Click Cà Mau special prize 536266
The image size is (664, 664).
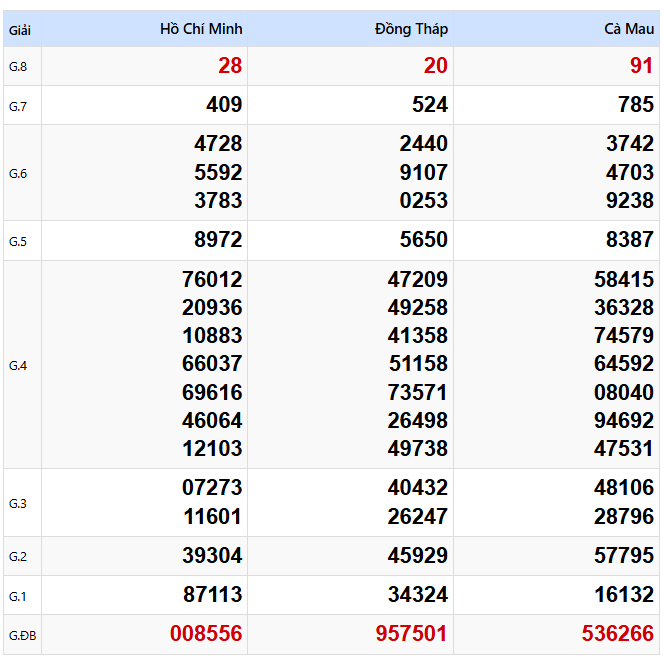point(618,634)
